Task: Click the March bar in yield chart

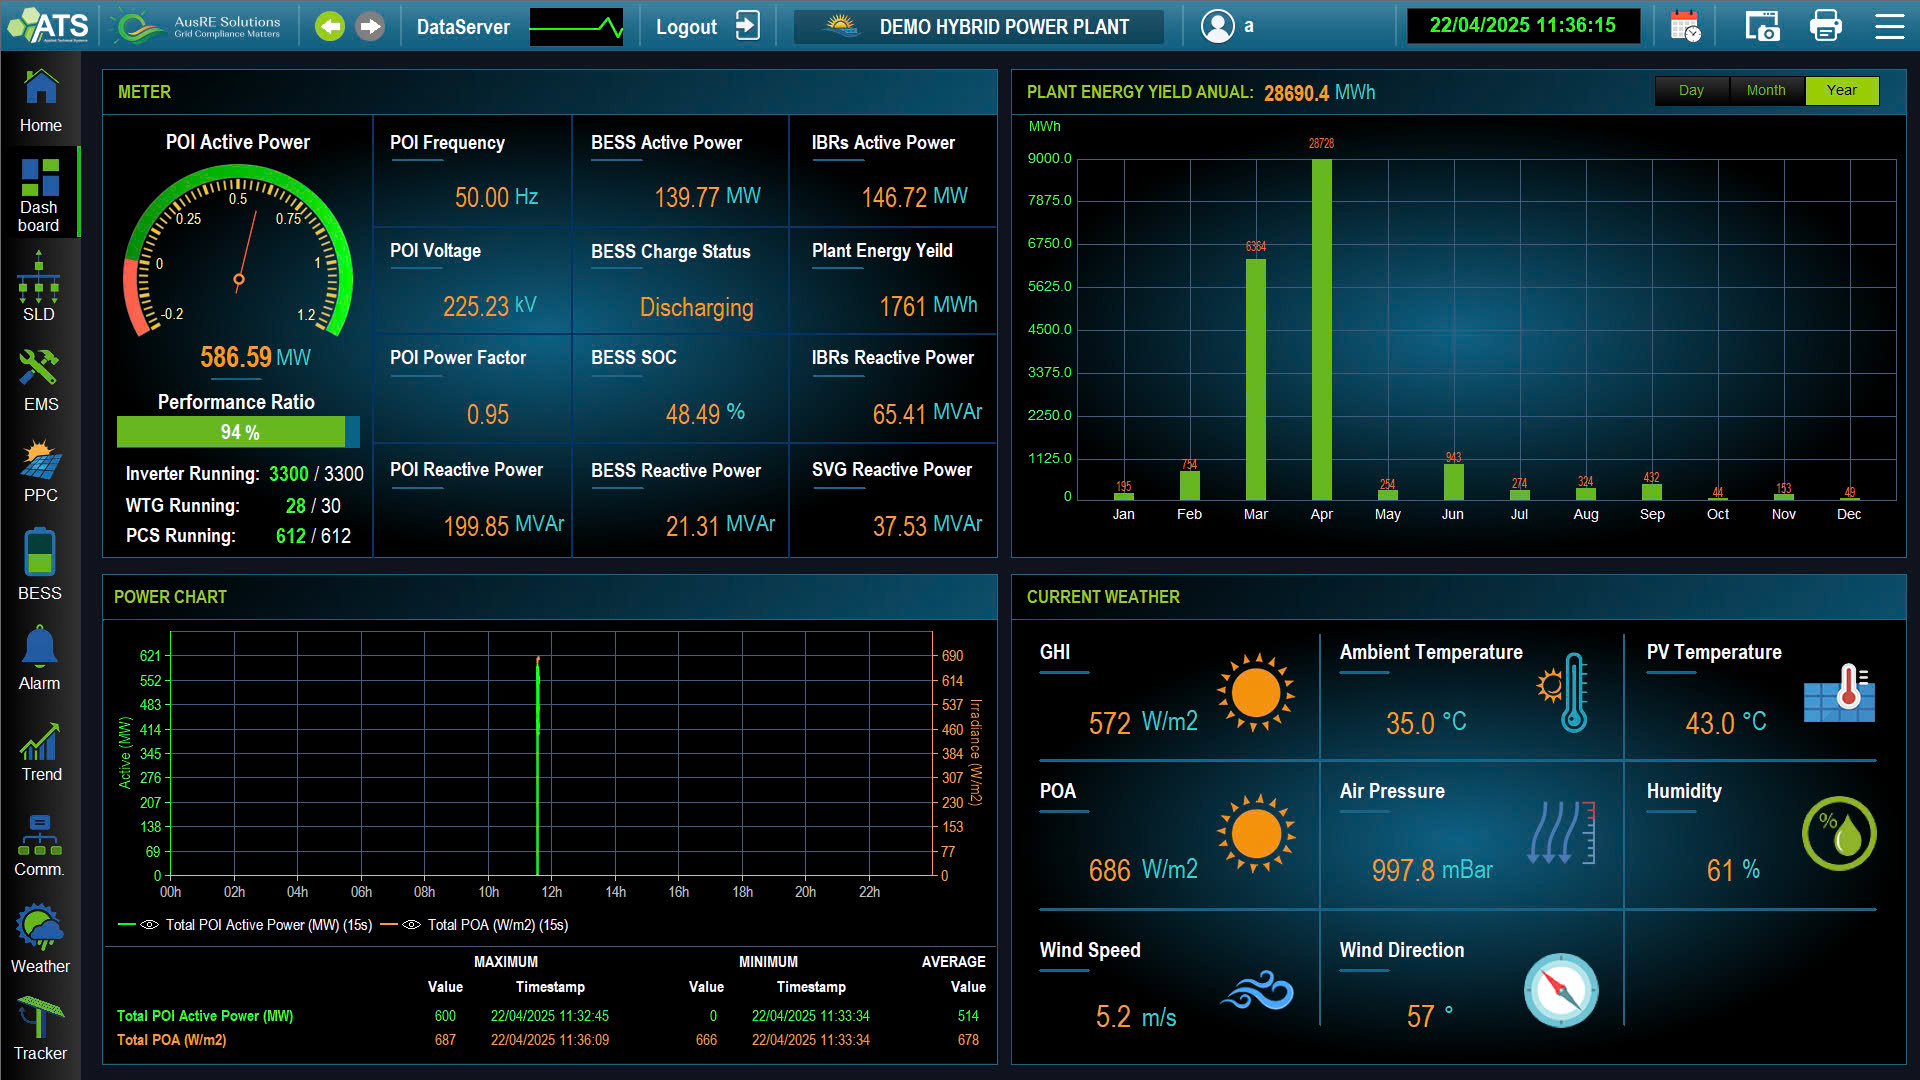Action: (1255, 379)
